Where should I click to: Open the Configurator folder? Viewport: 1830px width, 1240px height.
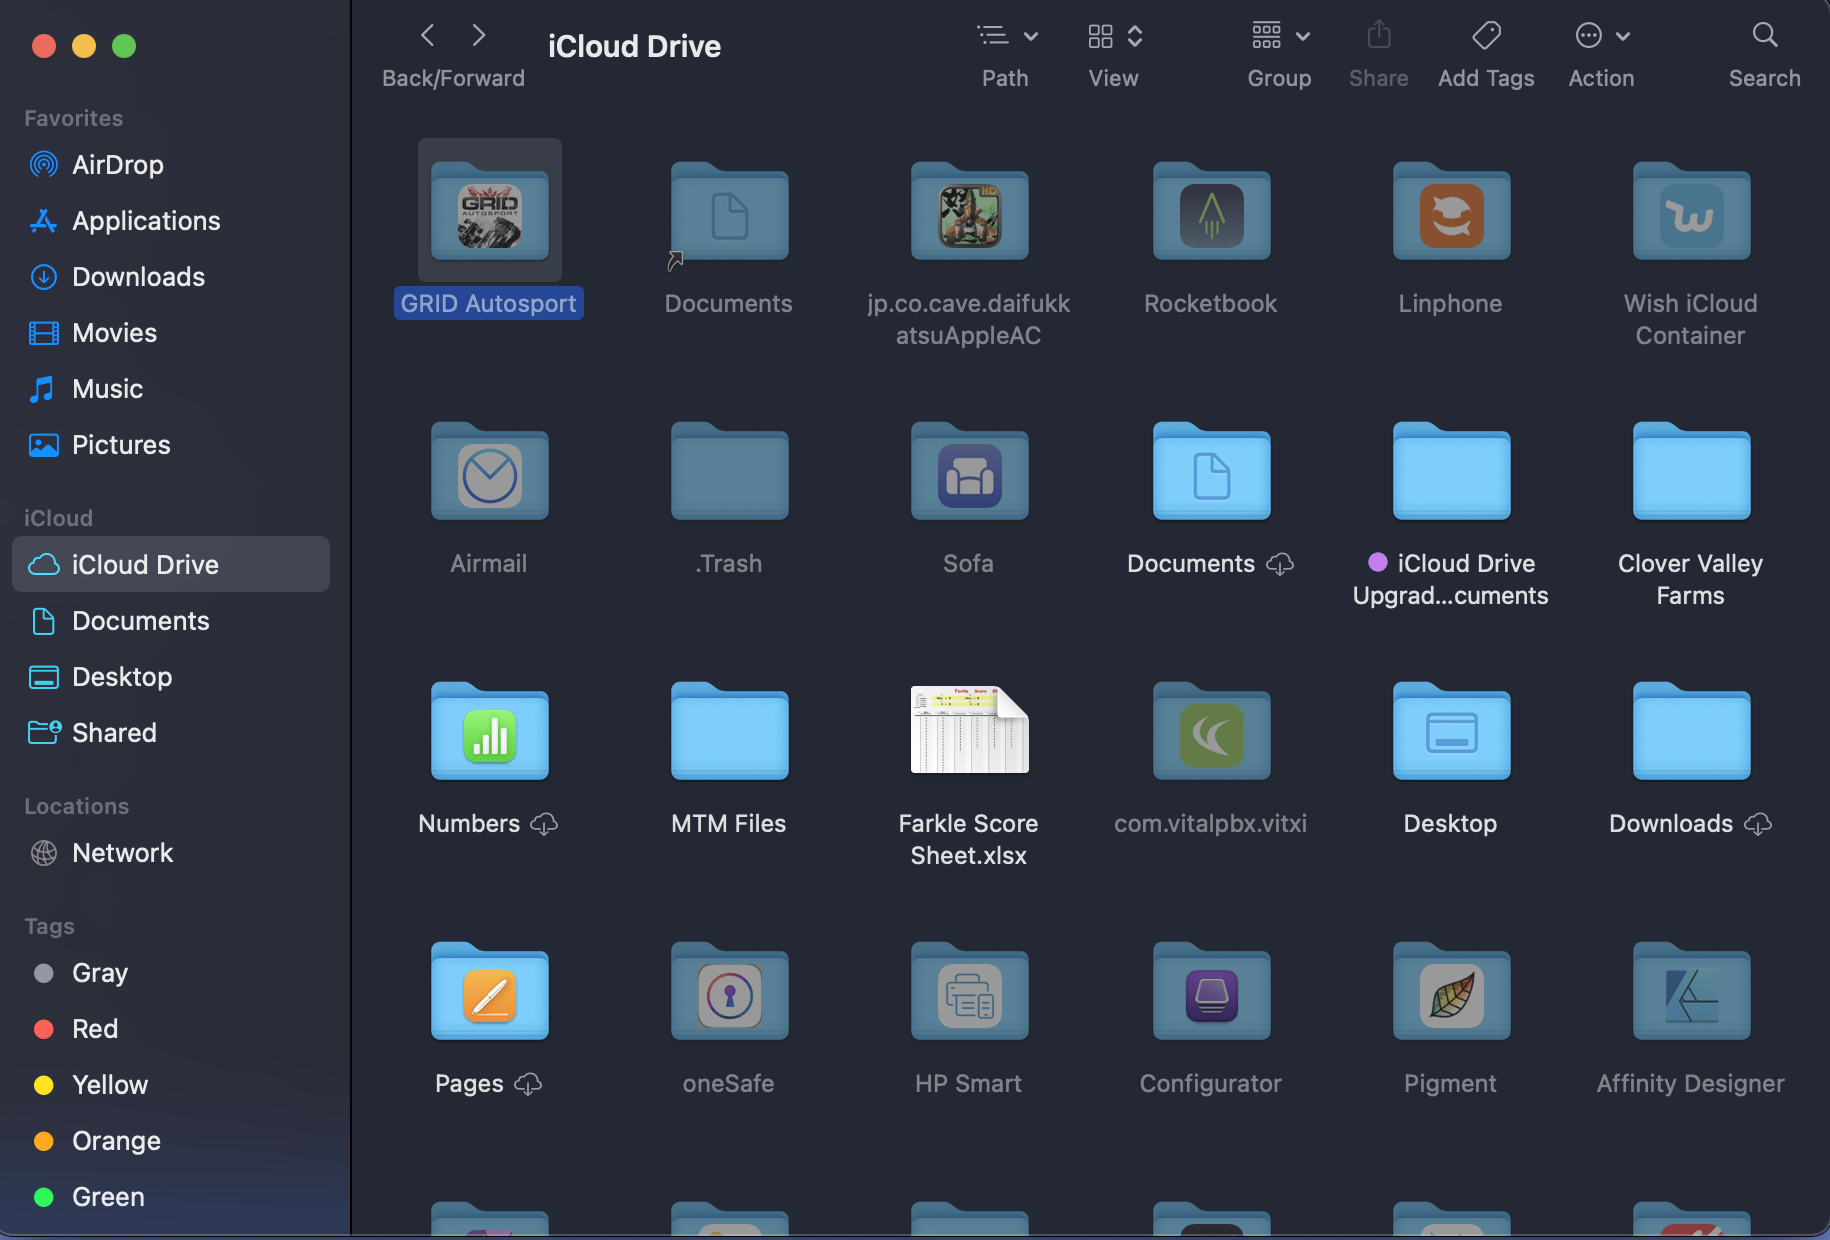[x=1211, y=992]
